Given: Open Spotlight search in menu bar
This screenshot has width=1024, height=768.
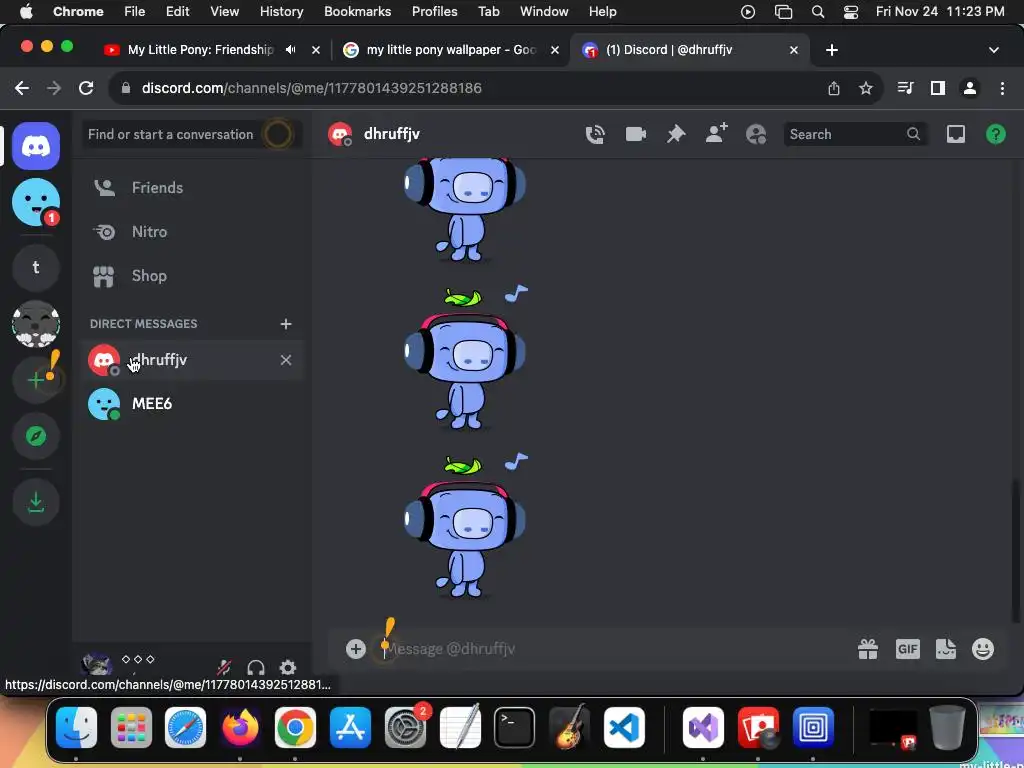Looking at the screenshot, I should click(818, 12).
